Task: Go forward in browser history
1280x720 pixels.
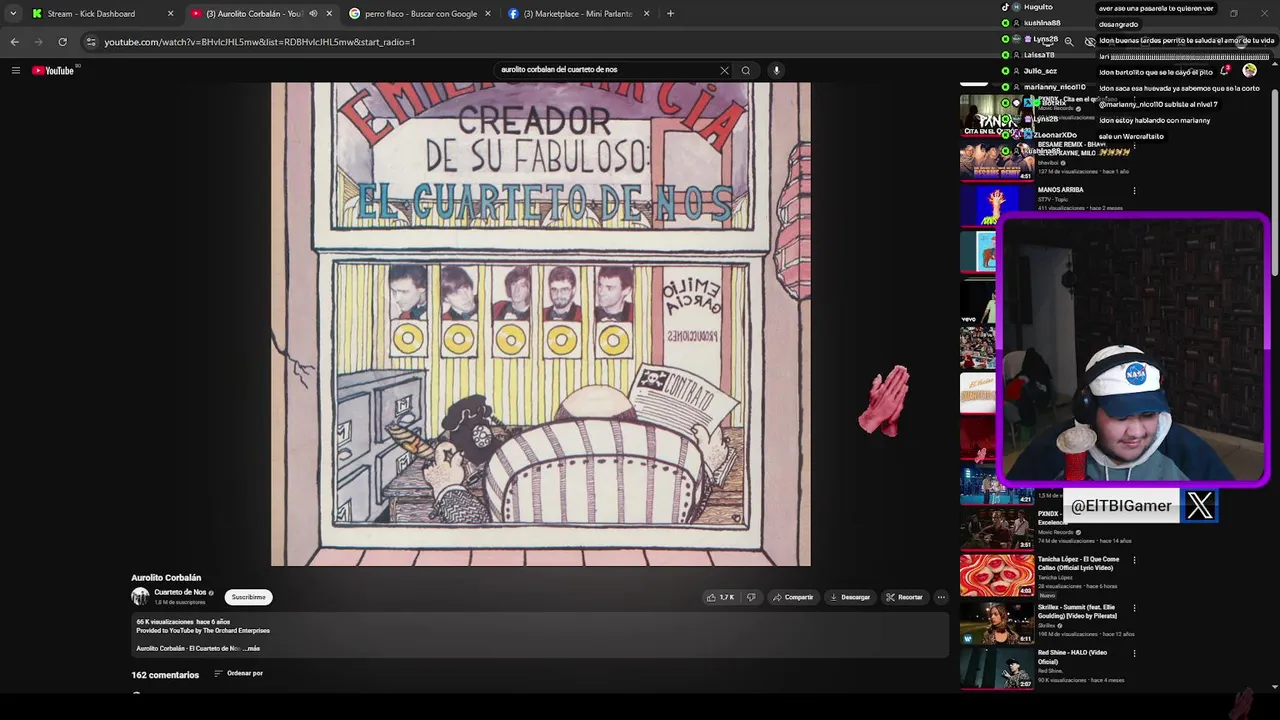Action: coord(38,42)
